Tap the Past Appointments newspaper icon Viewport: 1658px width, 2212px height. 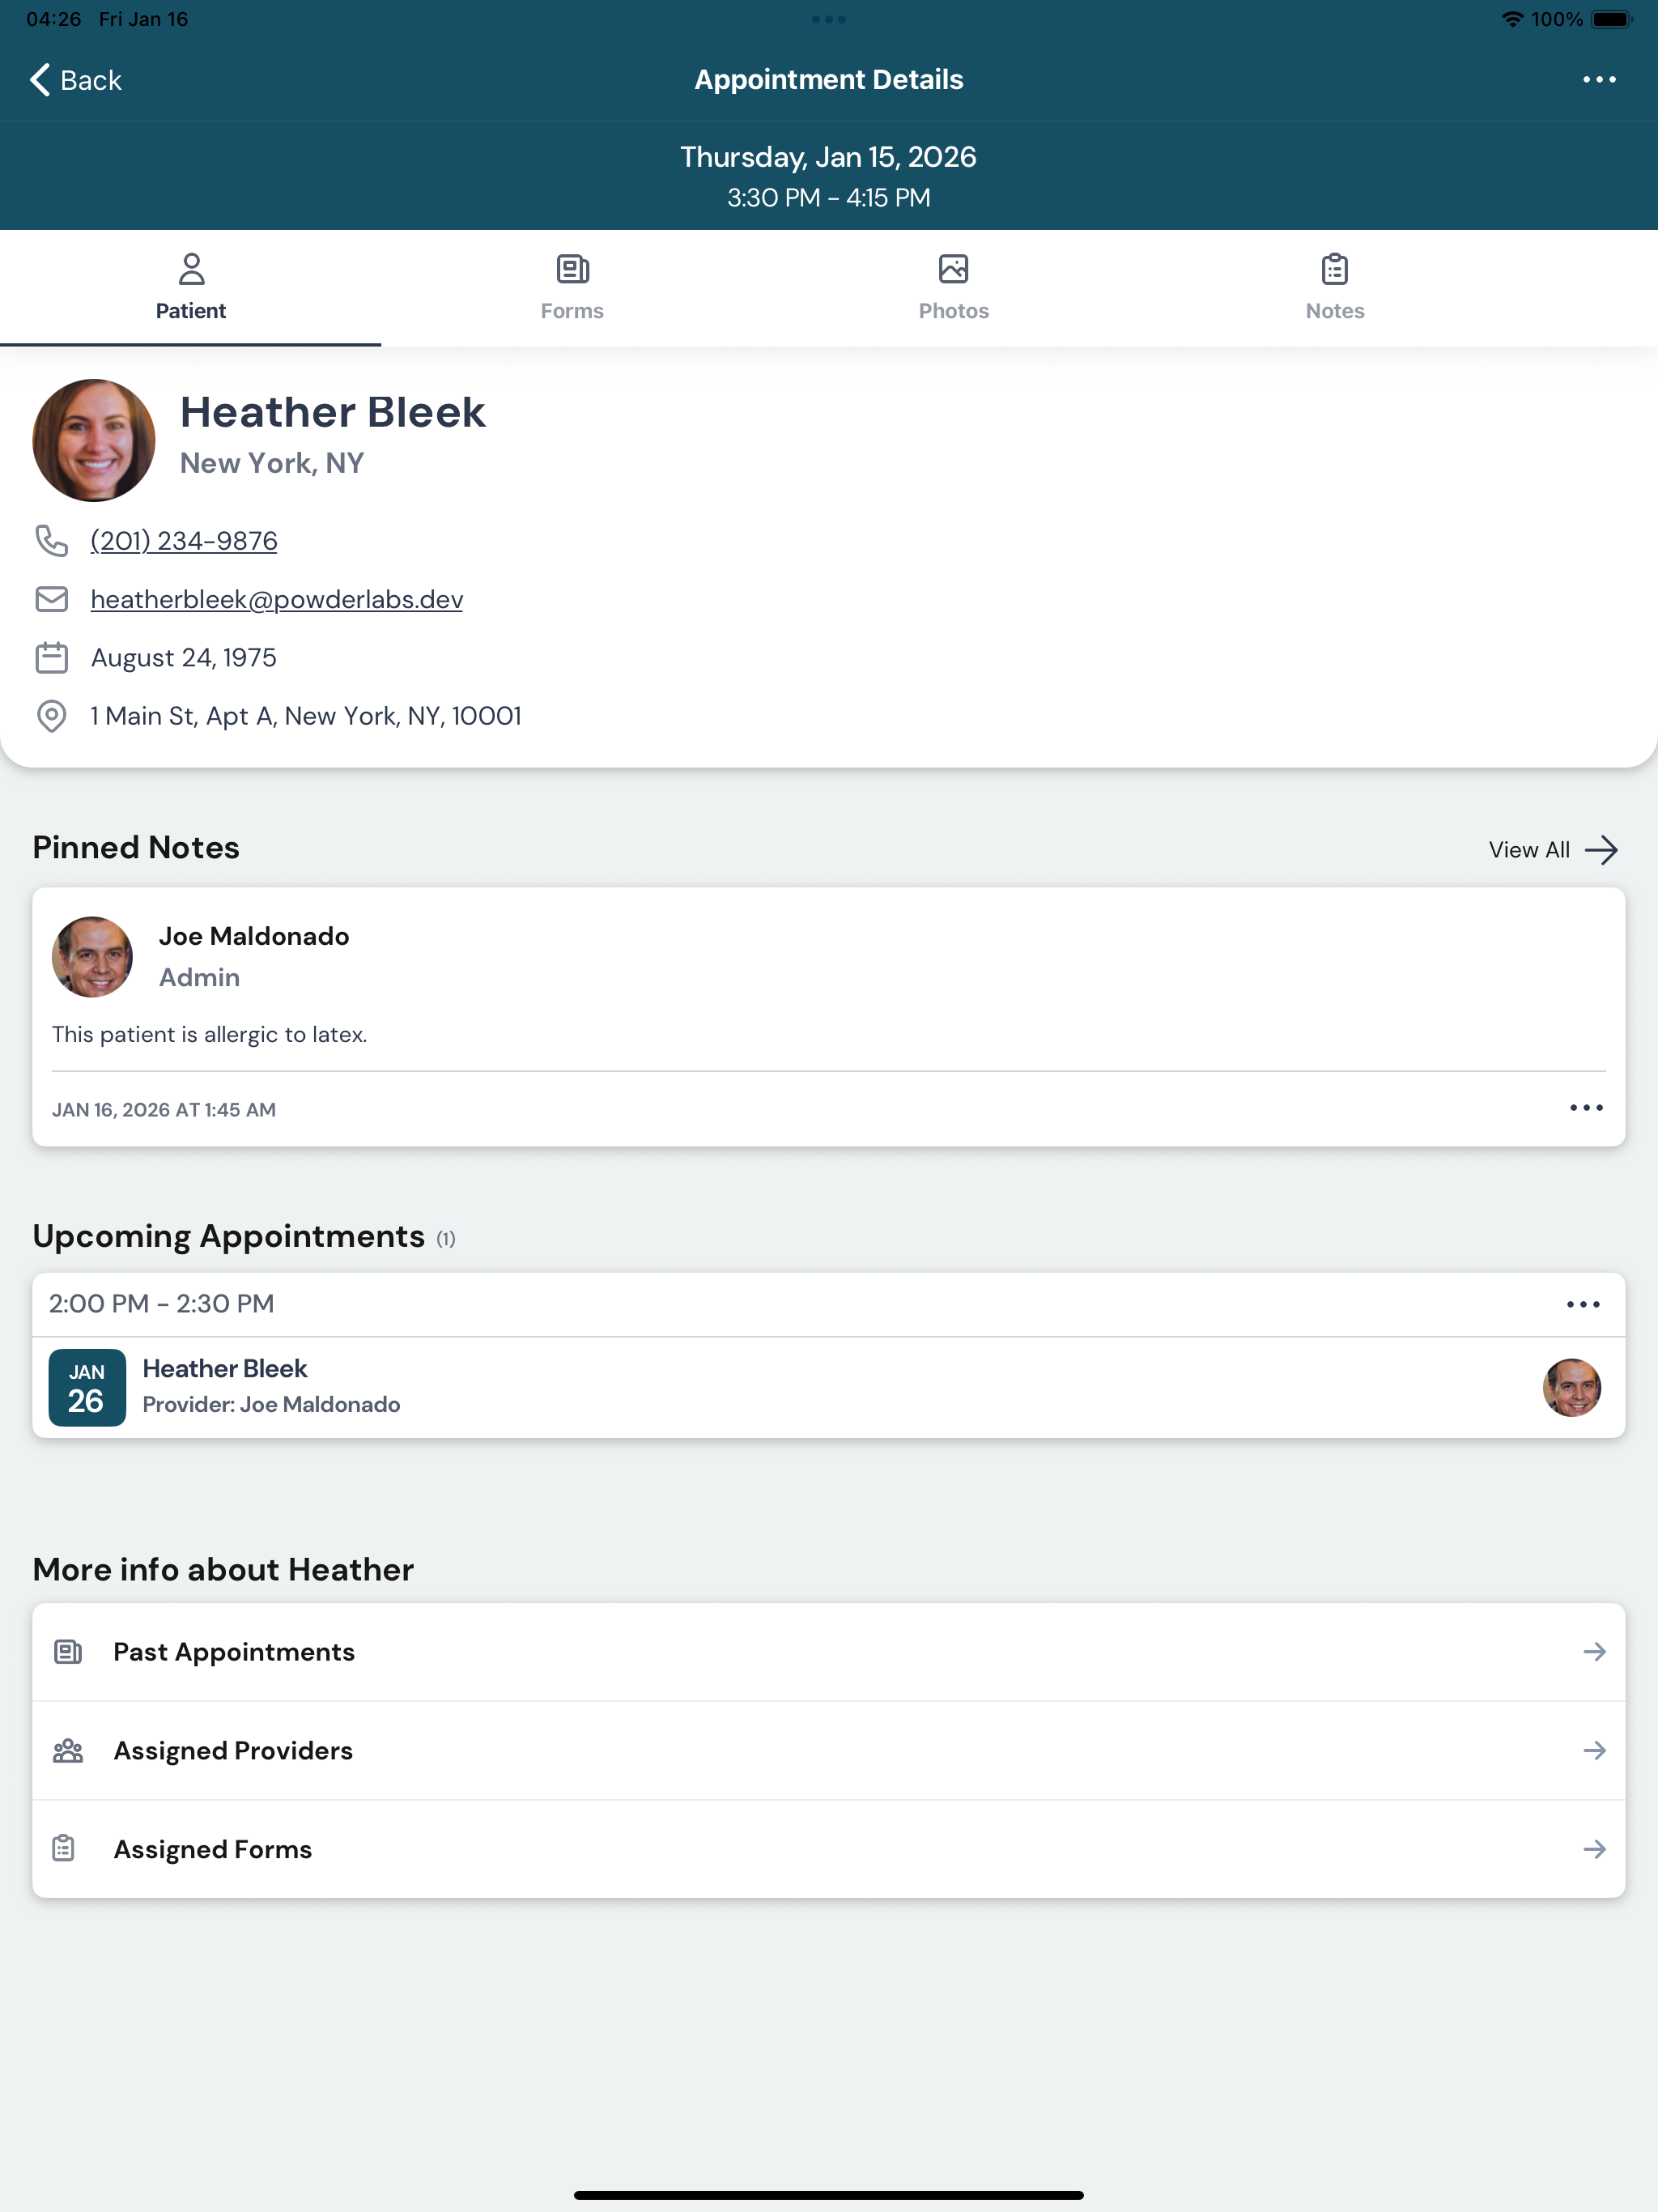[68, 1652]
